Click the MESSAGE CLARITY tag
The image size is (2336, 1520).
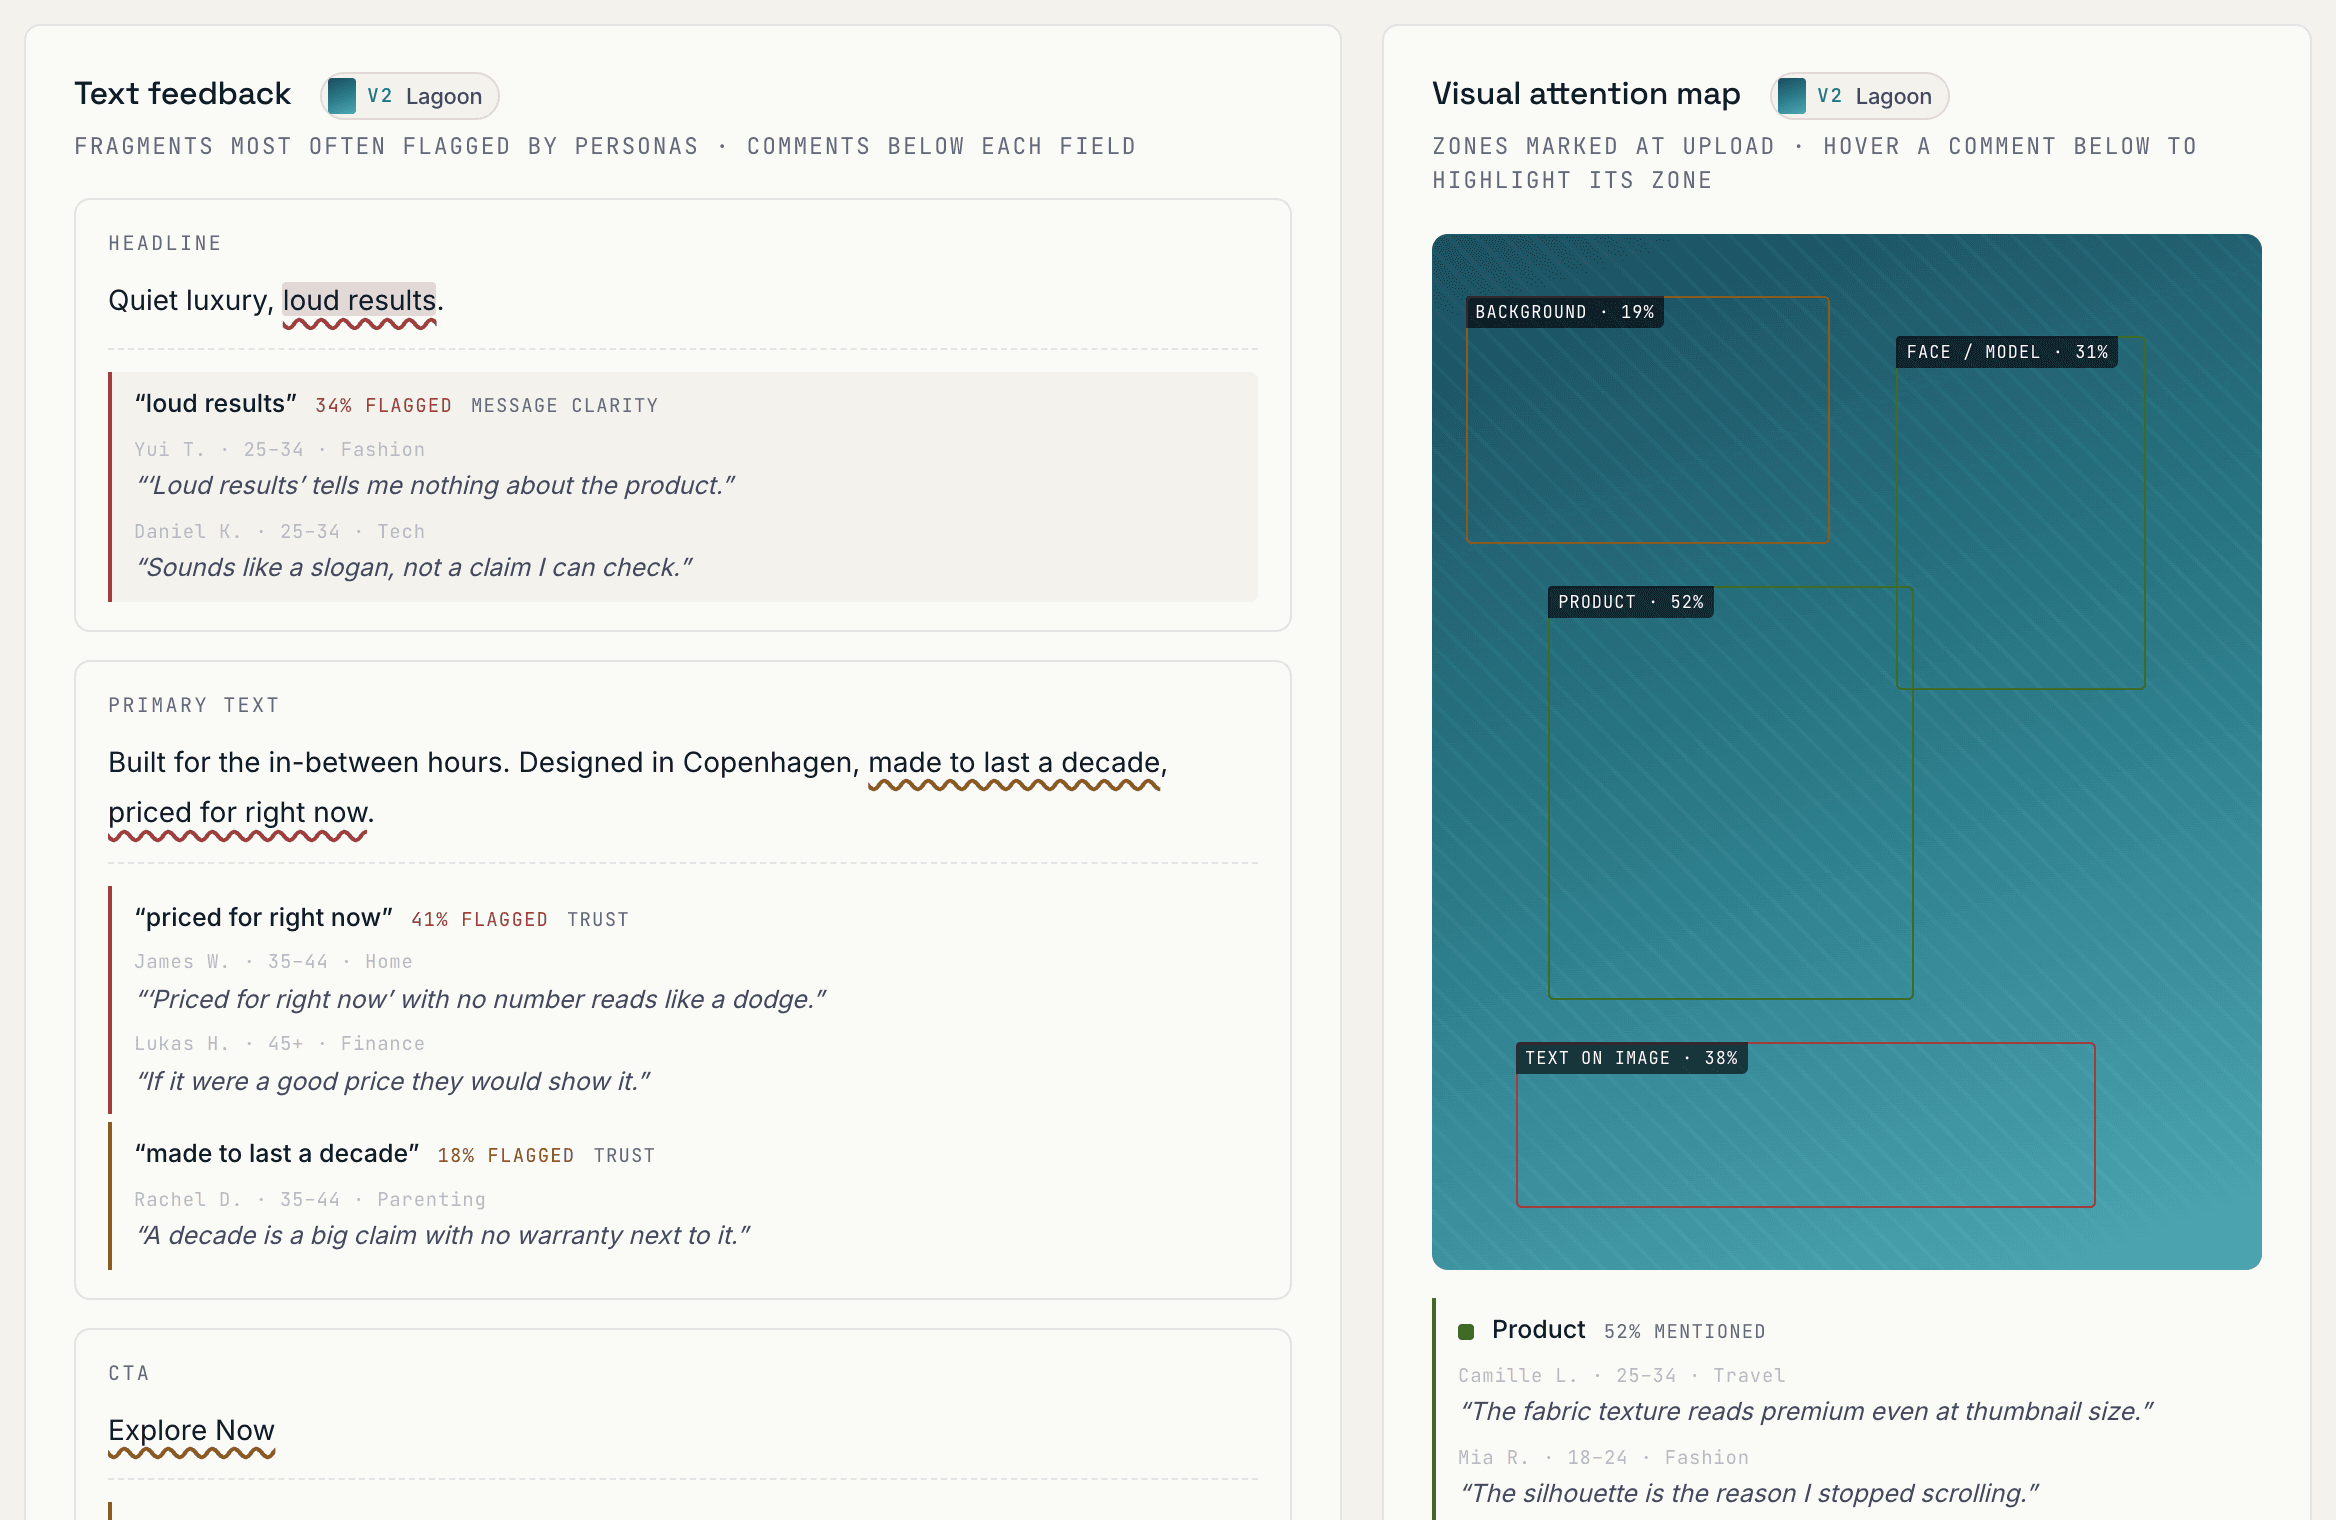[x=565, y=405]
